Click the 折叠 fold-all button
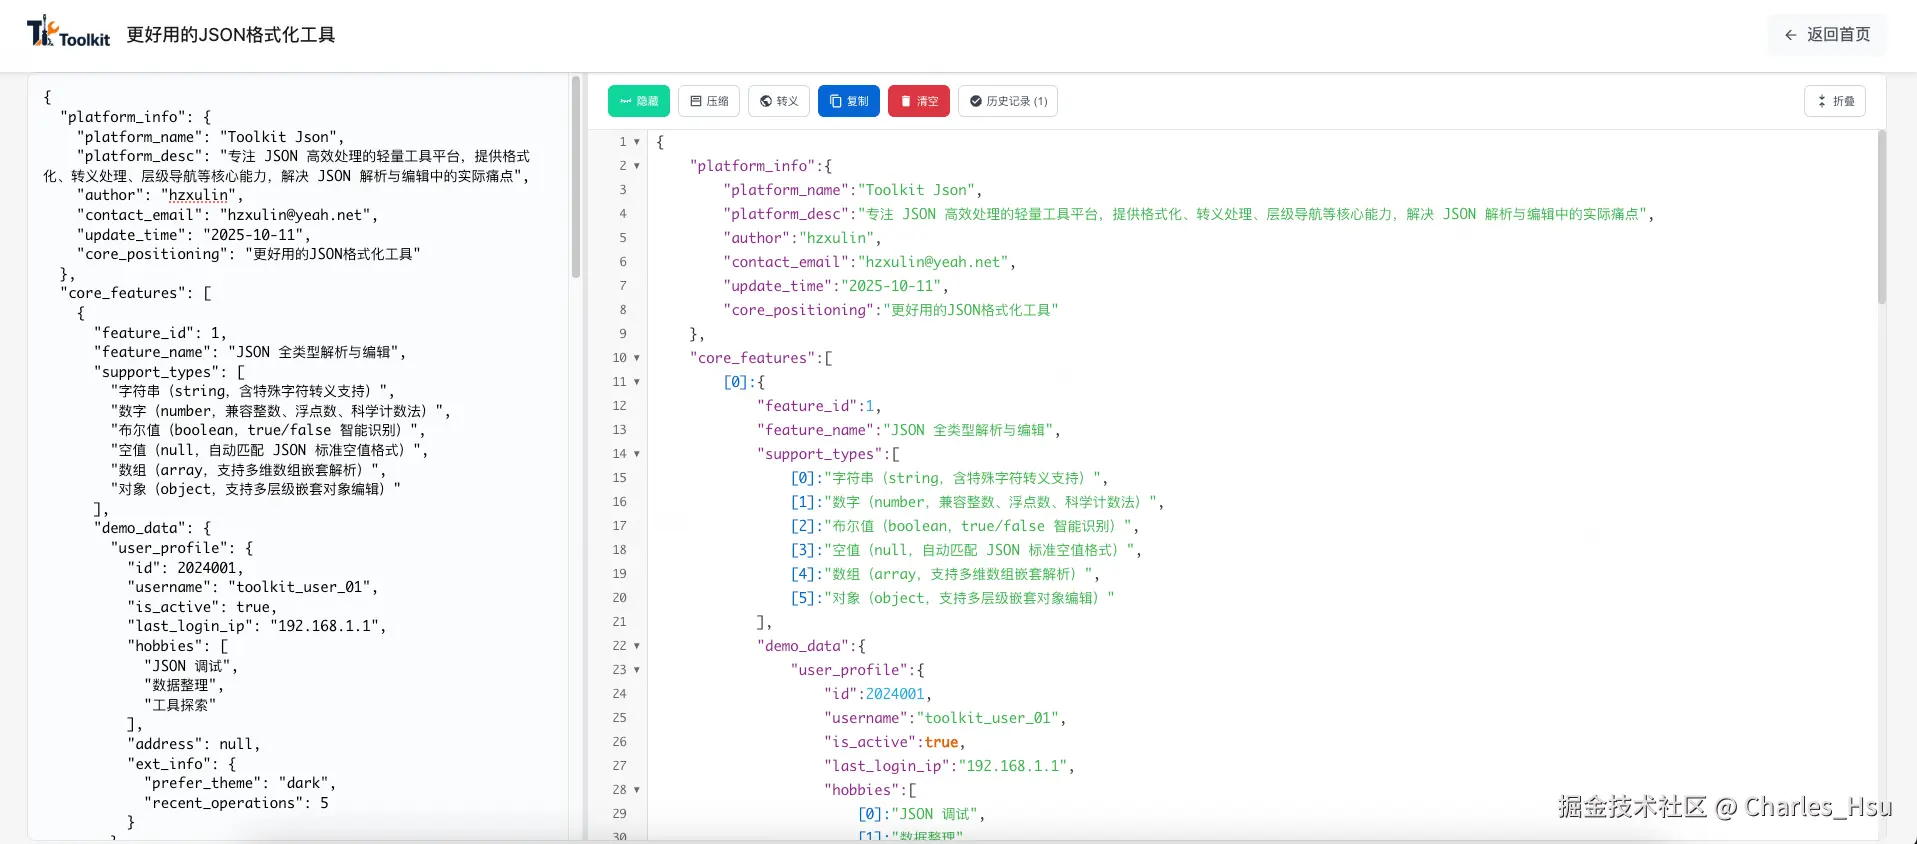Viewport: 1917px width, 844px height. coord(1835,101)
